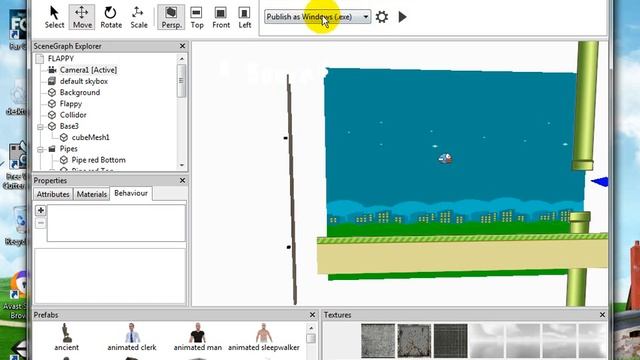Image resolution: width=640 pixels, height=360 pixels.
Task: Click the Prefabs scrollbar up arrow
Action: pos(311,328)
